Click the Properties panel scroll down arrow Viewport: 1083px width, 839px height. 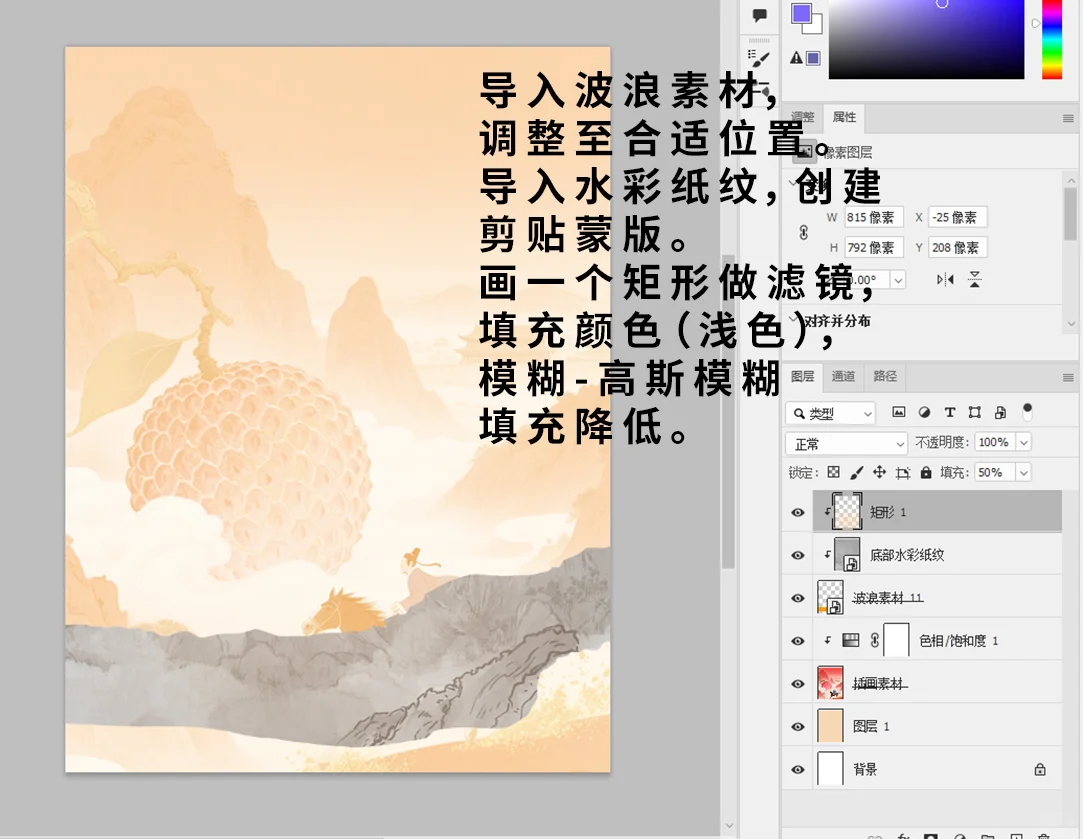(1071, 322)
